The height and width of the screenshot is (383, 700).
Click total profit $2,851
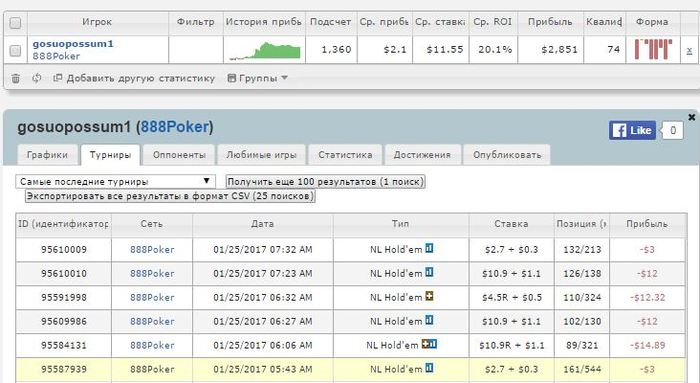click(559, 50)
